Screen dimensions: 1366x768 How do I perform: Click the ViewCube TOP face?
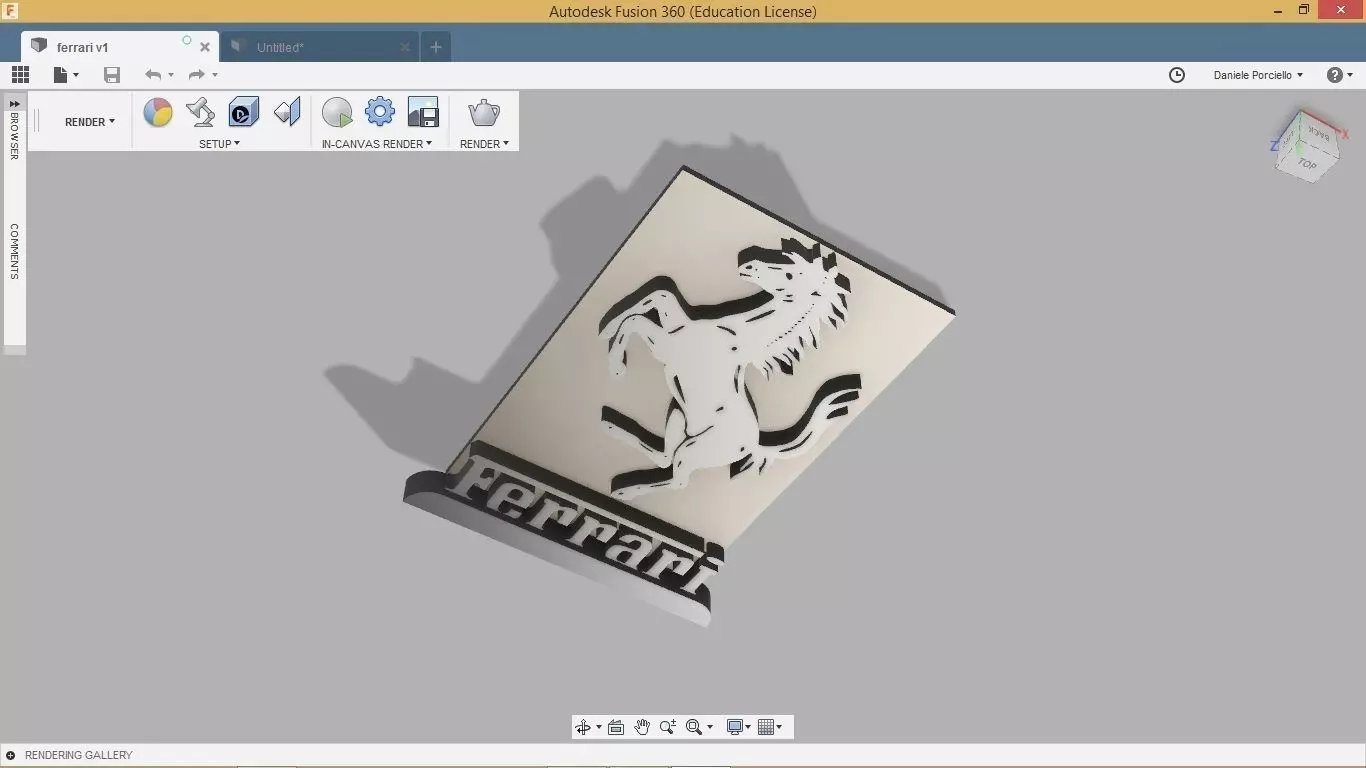pos(1307,163)
